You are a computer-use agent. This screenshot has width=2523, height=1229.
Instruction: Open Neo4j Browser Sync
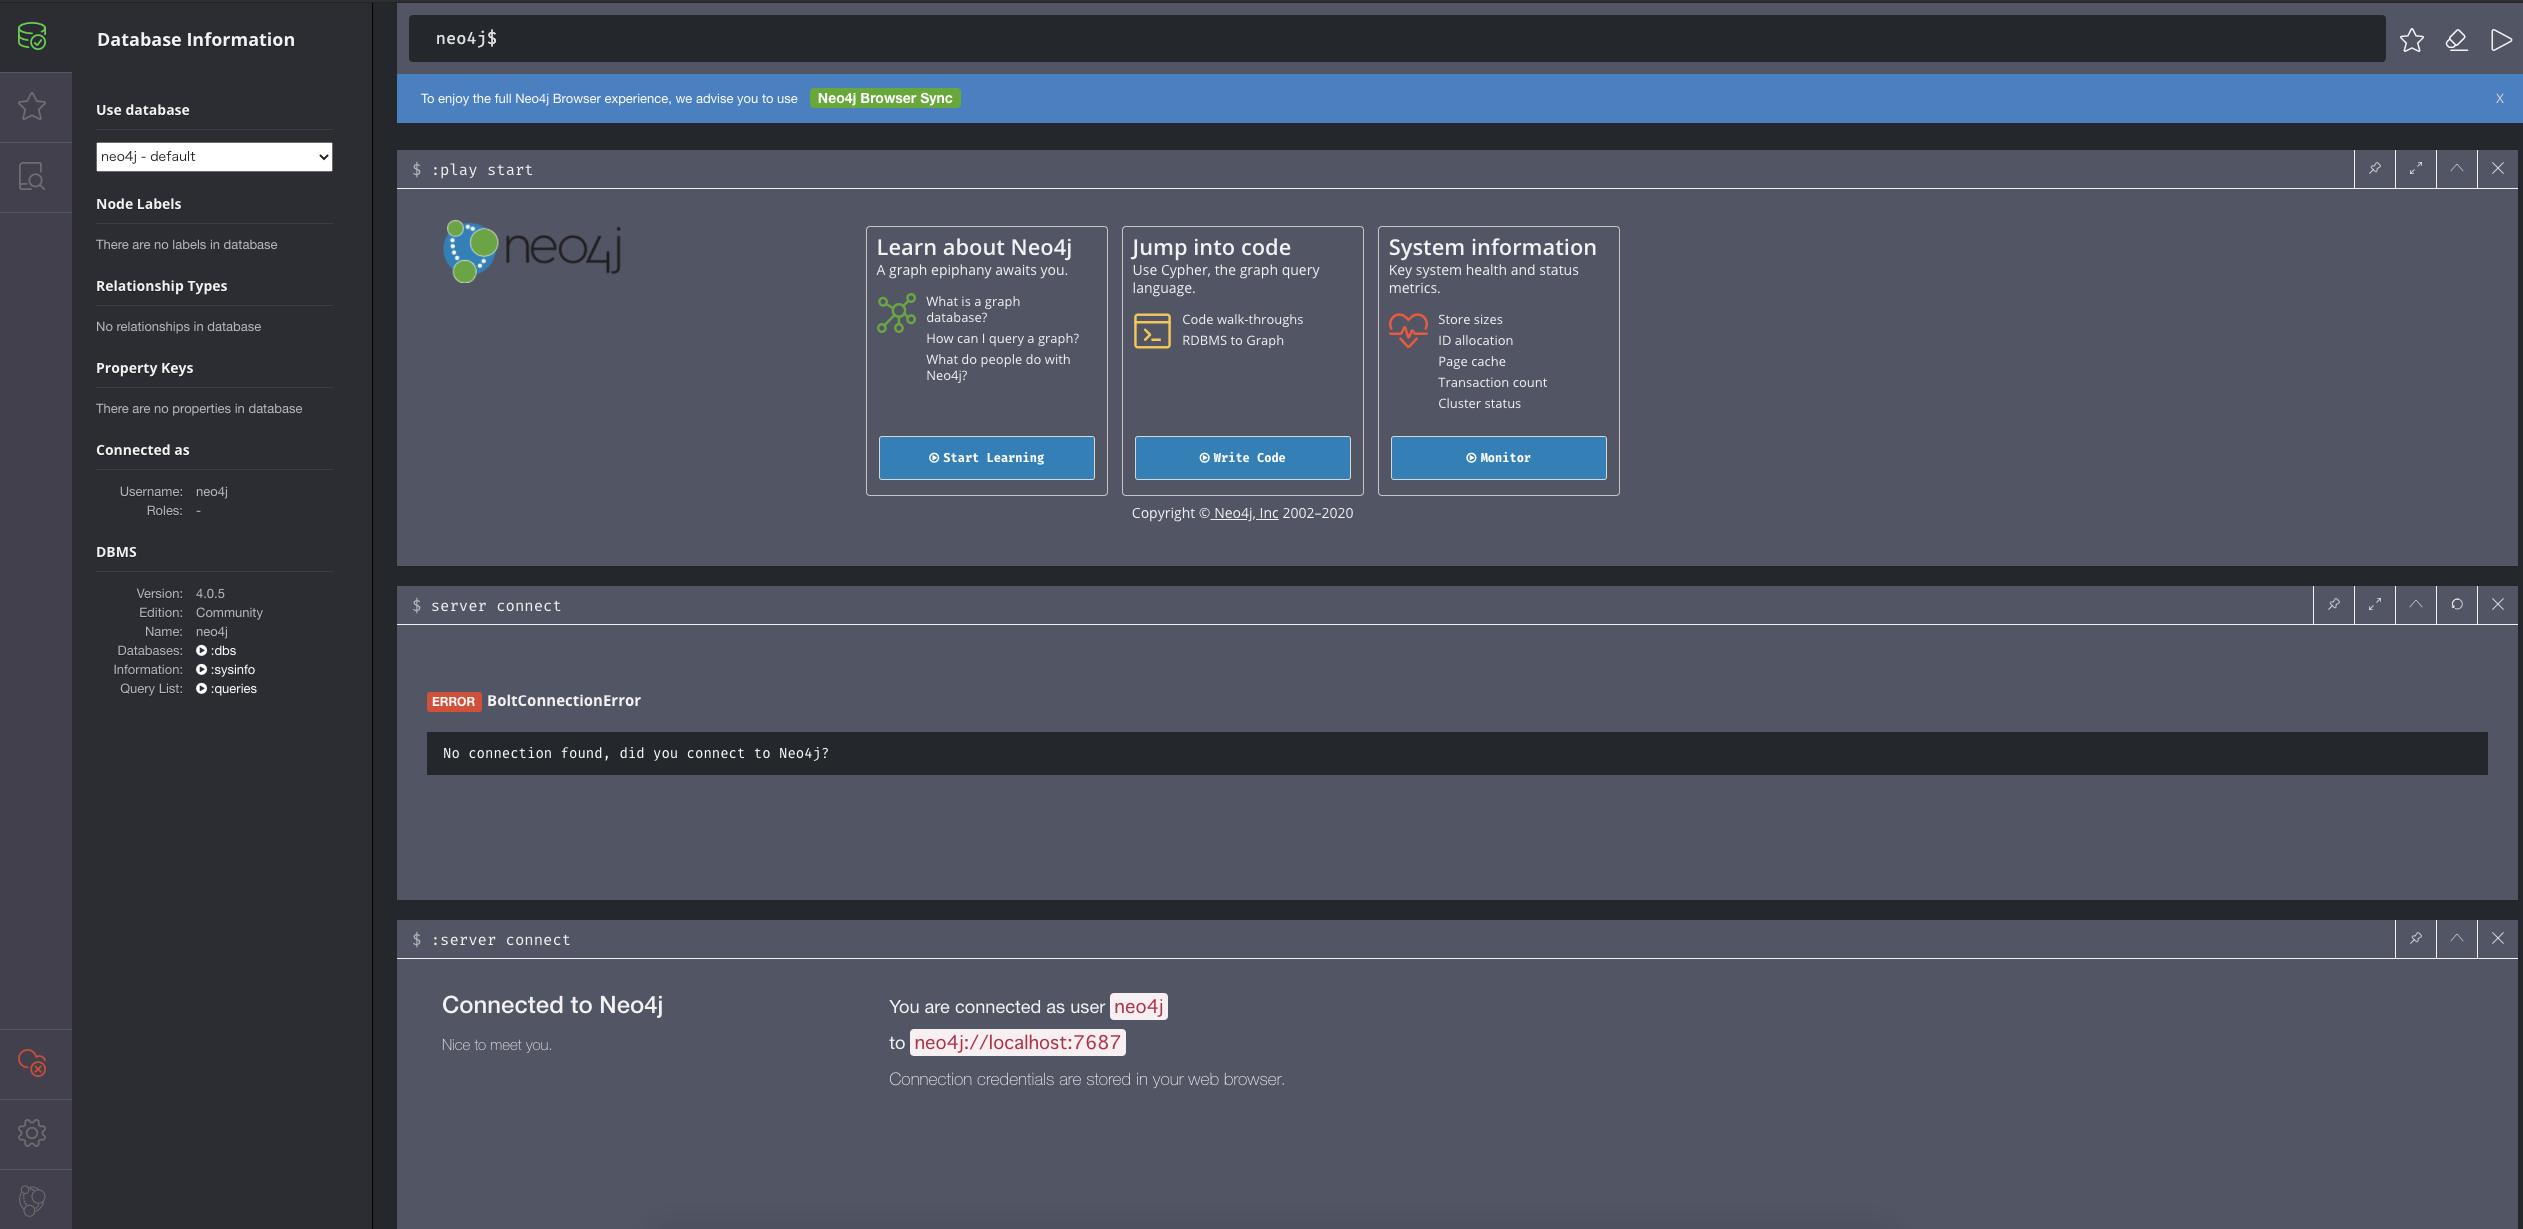884,98
